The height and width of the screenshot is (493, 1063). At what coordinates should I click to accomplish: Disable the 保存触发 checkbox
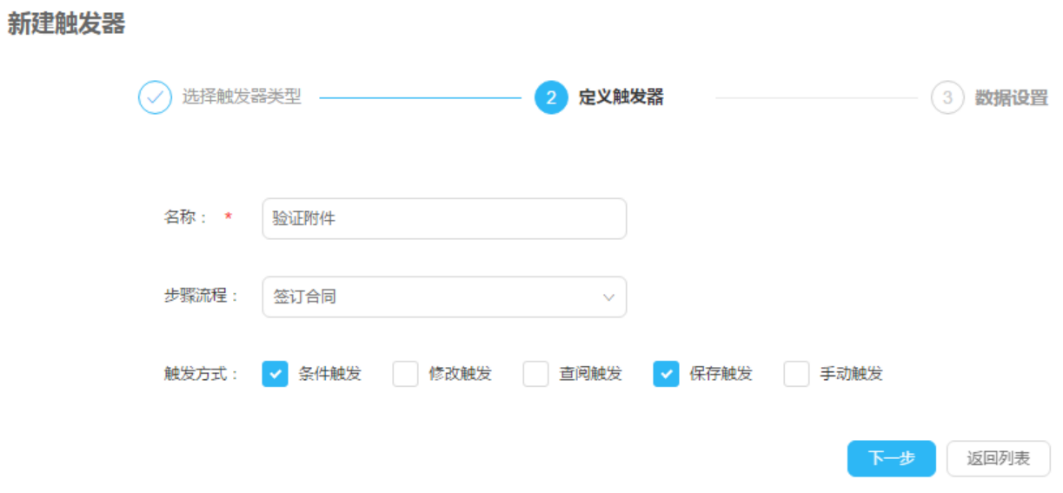pos(666,374)
